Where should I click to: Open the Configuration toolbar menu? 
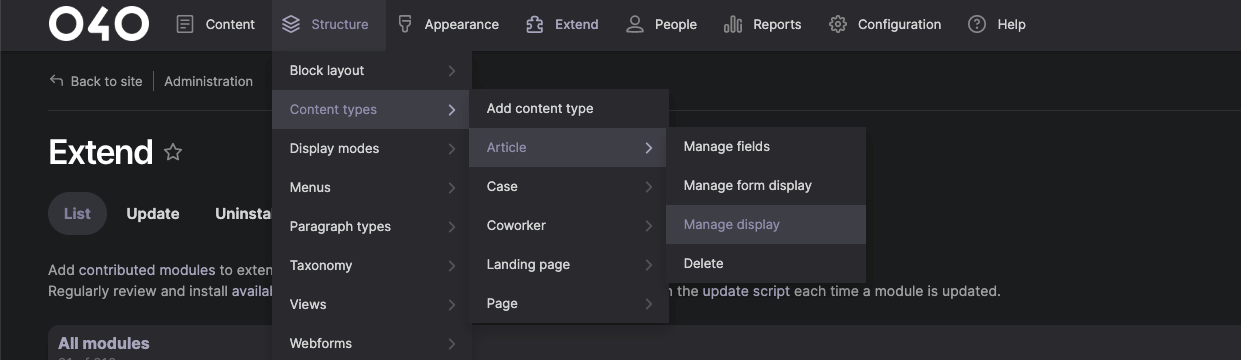(x=885, y=24)
